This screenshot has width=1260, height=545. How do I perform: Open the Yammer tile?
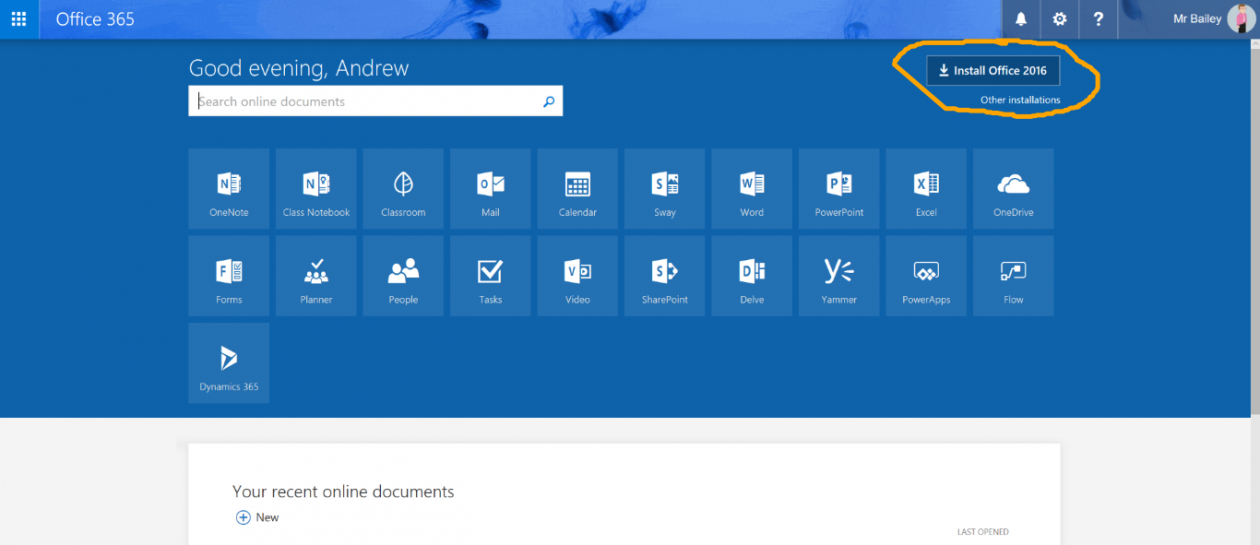click(839, 276)
